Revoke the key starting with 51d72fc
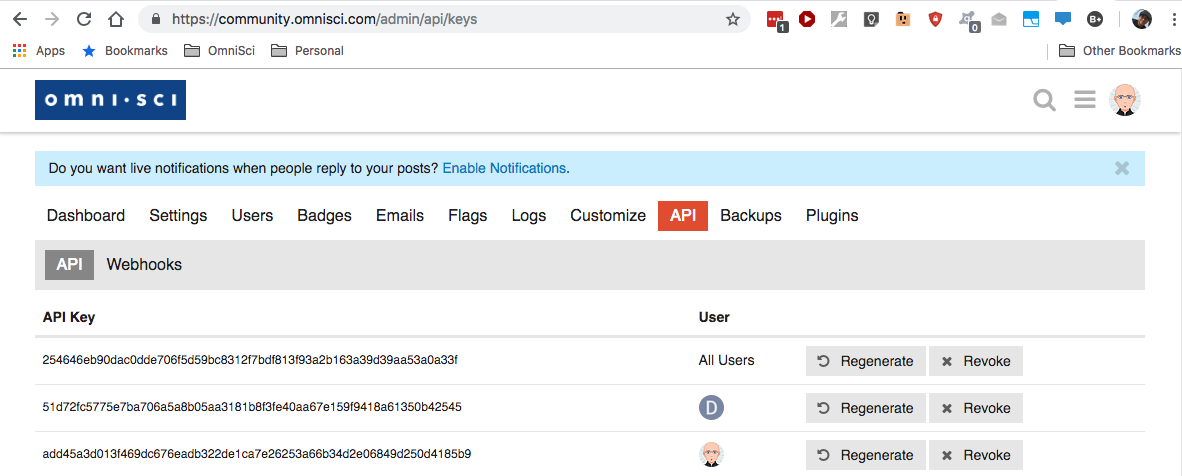The width and height of the screenshot is (1182, 476). (x=975, y=408)
